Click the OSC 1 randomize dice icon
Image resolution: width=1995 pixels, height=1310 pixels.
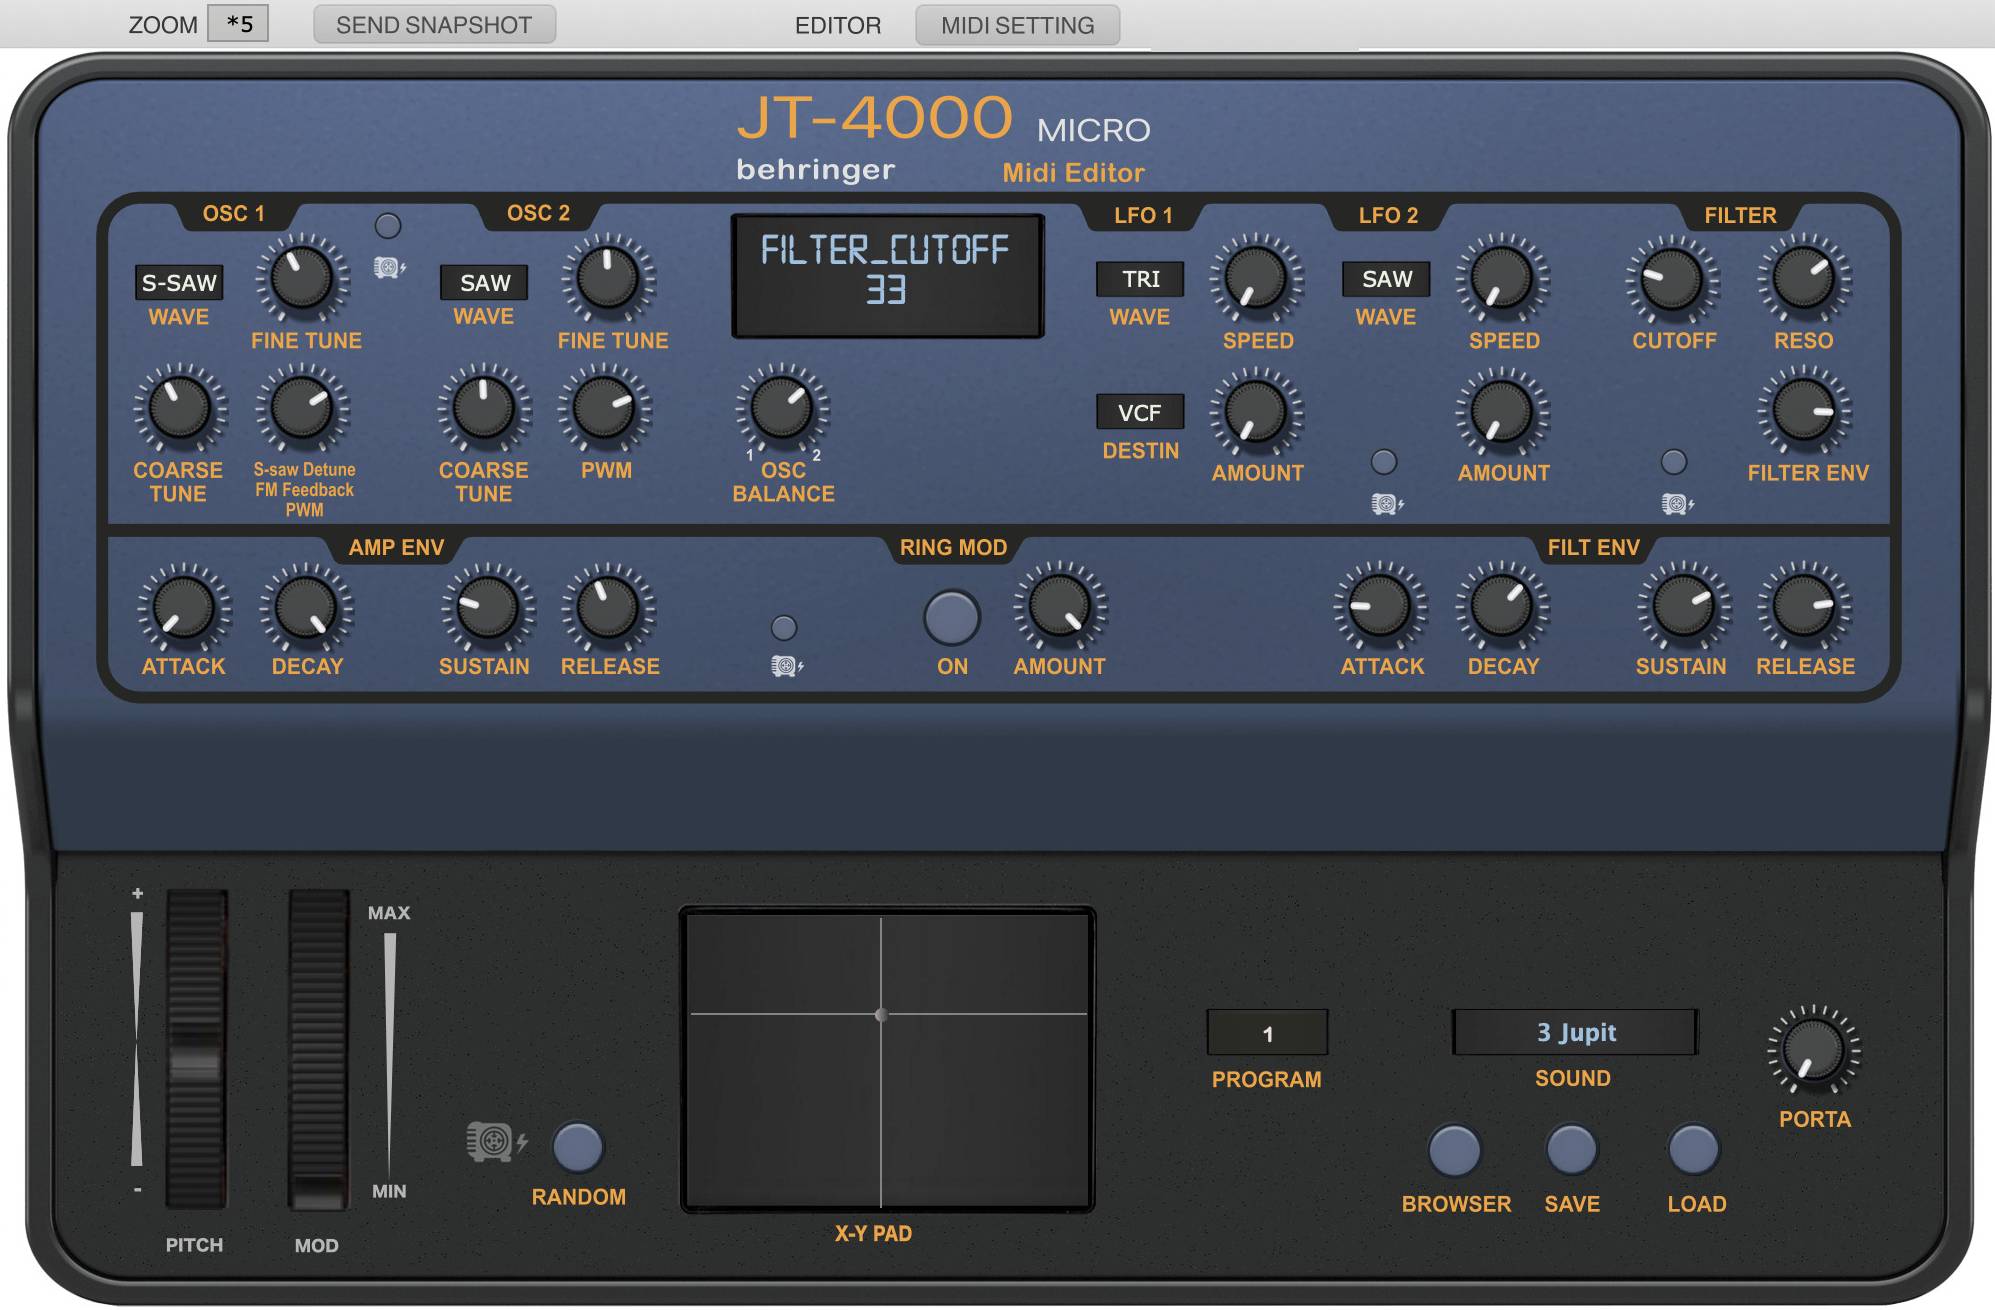click(x=389, y=267)
